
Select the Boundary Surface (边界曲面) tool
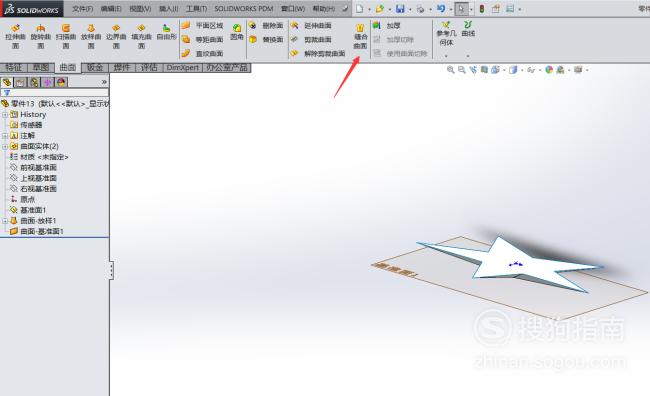116,36
